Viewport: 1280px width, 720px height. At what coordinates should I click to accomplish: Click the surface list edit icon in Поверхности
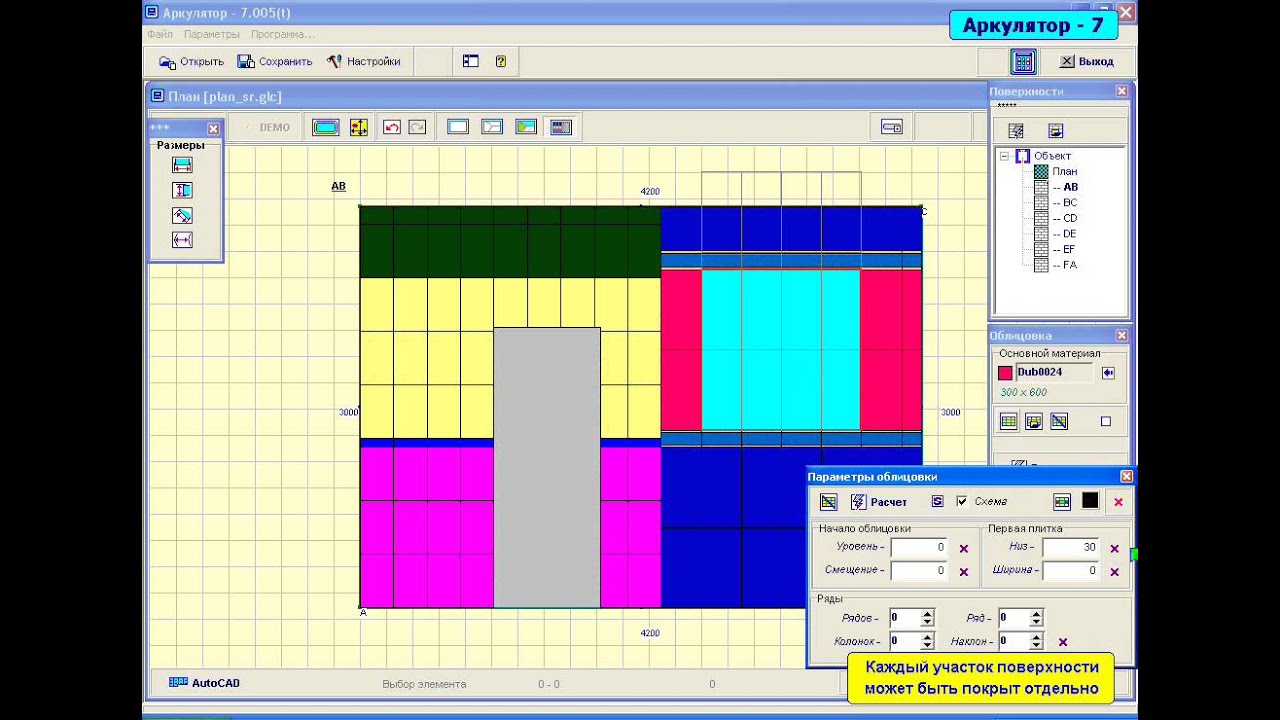click(1016, 131)
